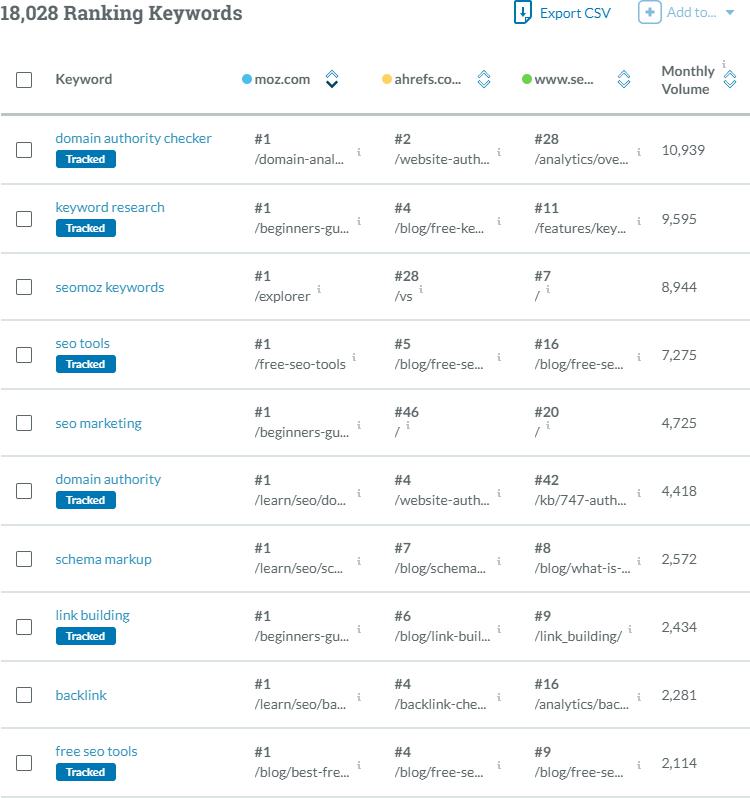Toggle checkbox for backlink keyword row
The width and height of the screenshot is (750, 798).
coord(24,695)
